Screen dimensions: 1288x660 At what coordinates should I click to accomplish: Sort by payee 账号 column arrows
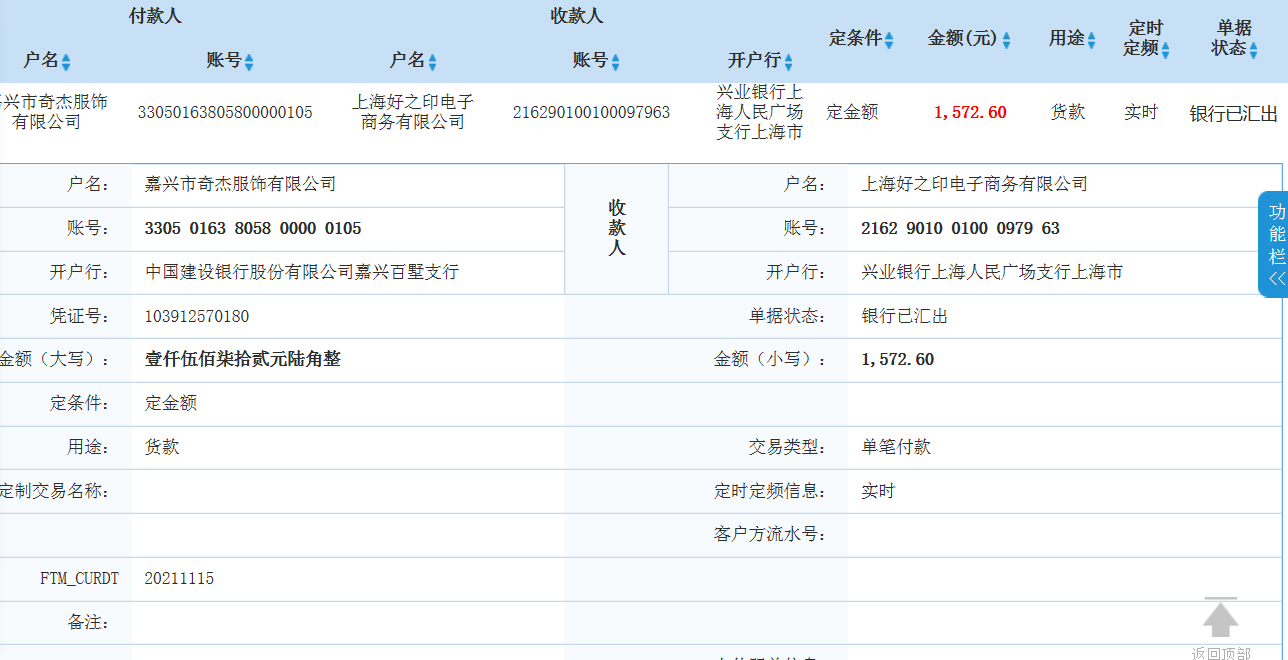(615, 62)
